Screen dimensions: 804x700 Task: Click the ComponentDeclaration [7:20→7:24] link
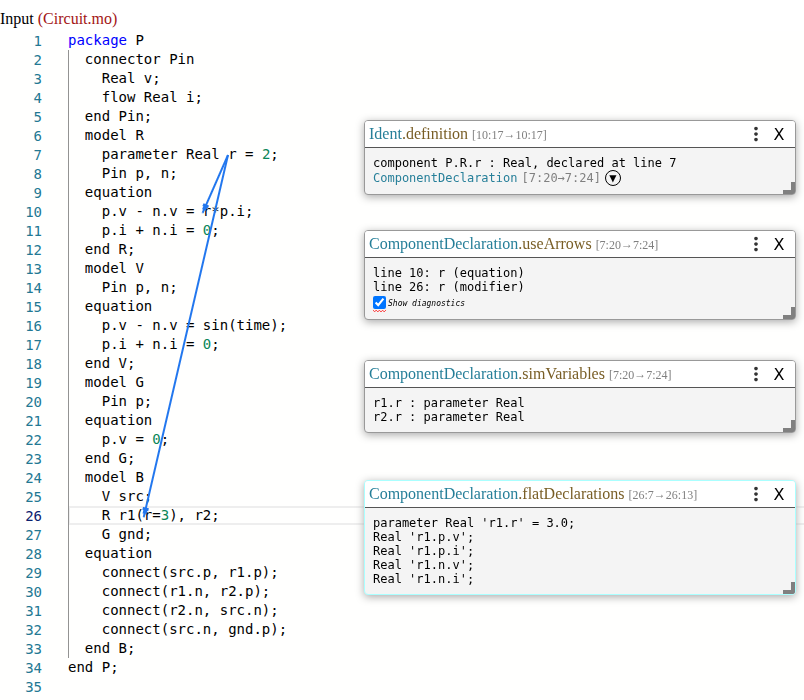tap(486, 178)
